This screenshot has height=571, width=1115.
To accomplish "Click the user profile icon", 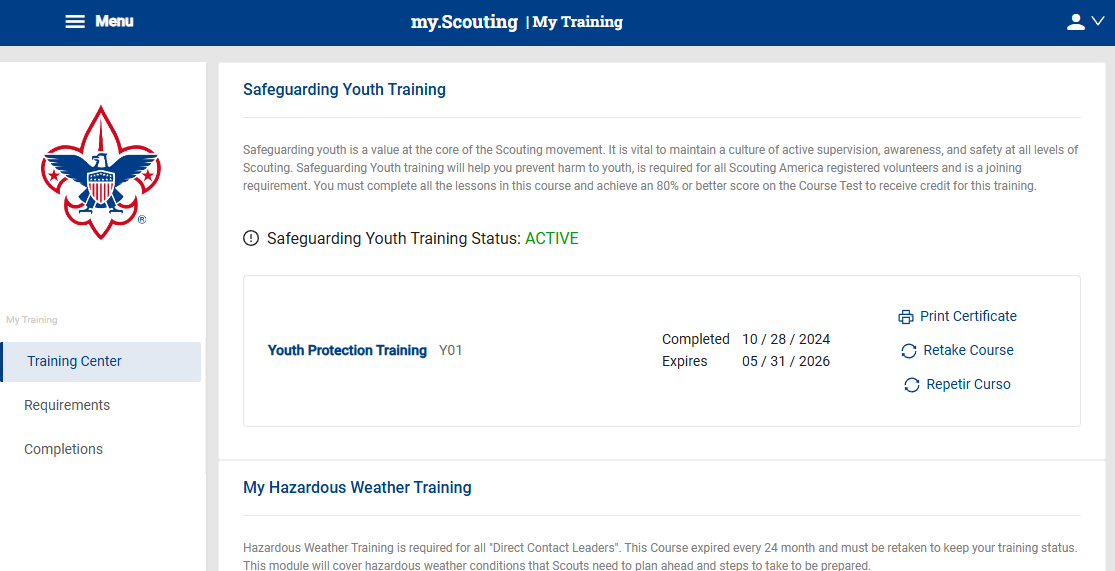I will point(1076,22).
